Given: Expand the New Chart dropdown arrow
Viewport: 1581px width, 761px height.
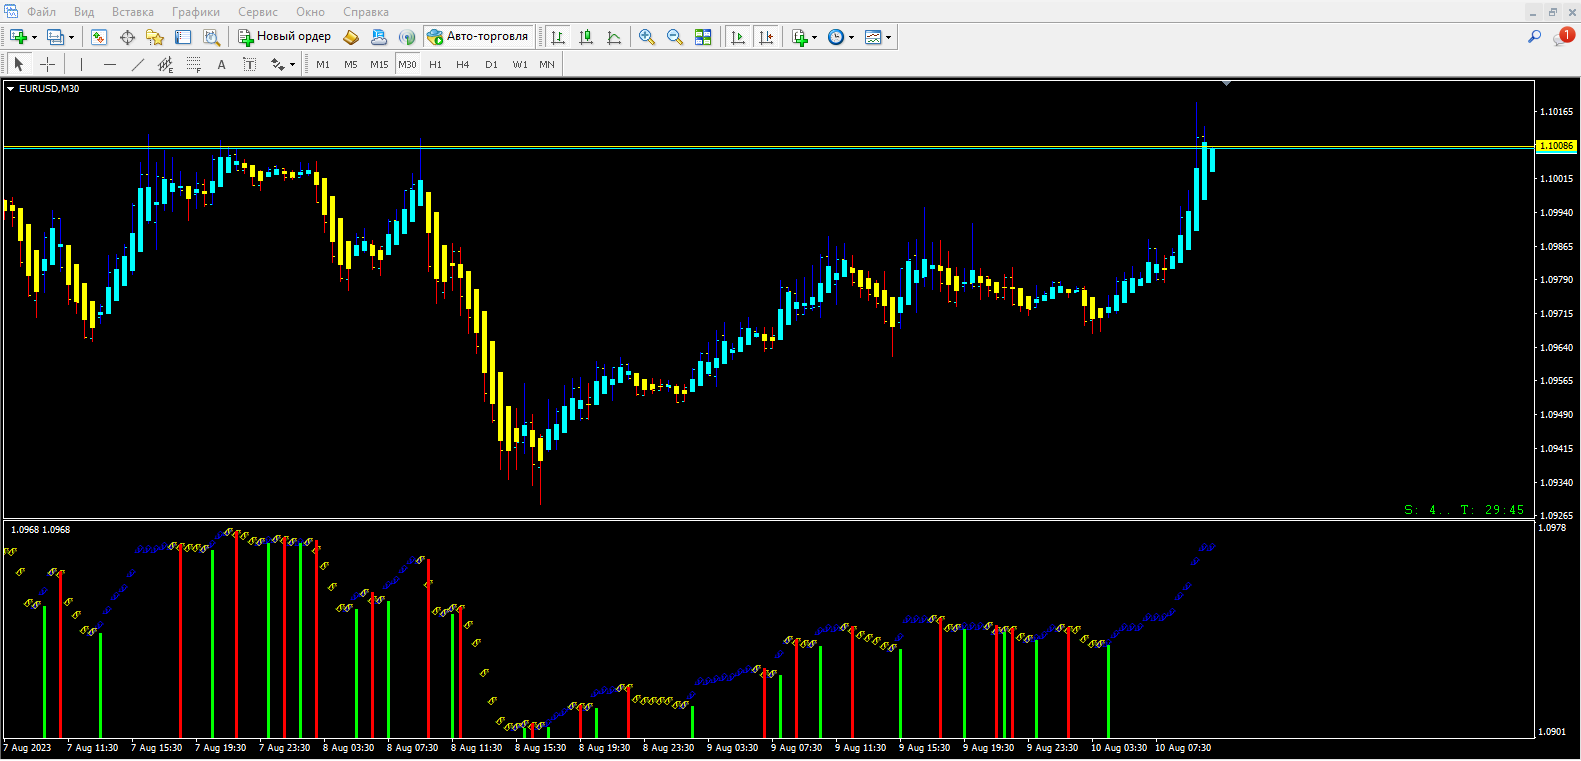Looking at the screenshot, I should [34, 37].
